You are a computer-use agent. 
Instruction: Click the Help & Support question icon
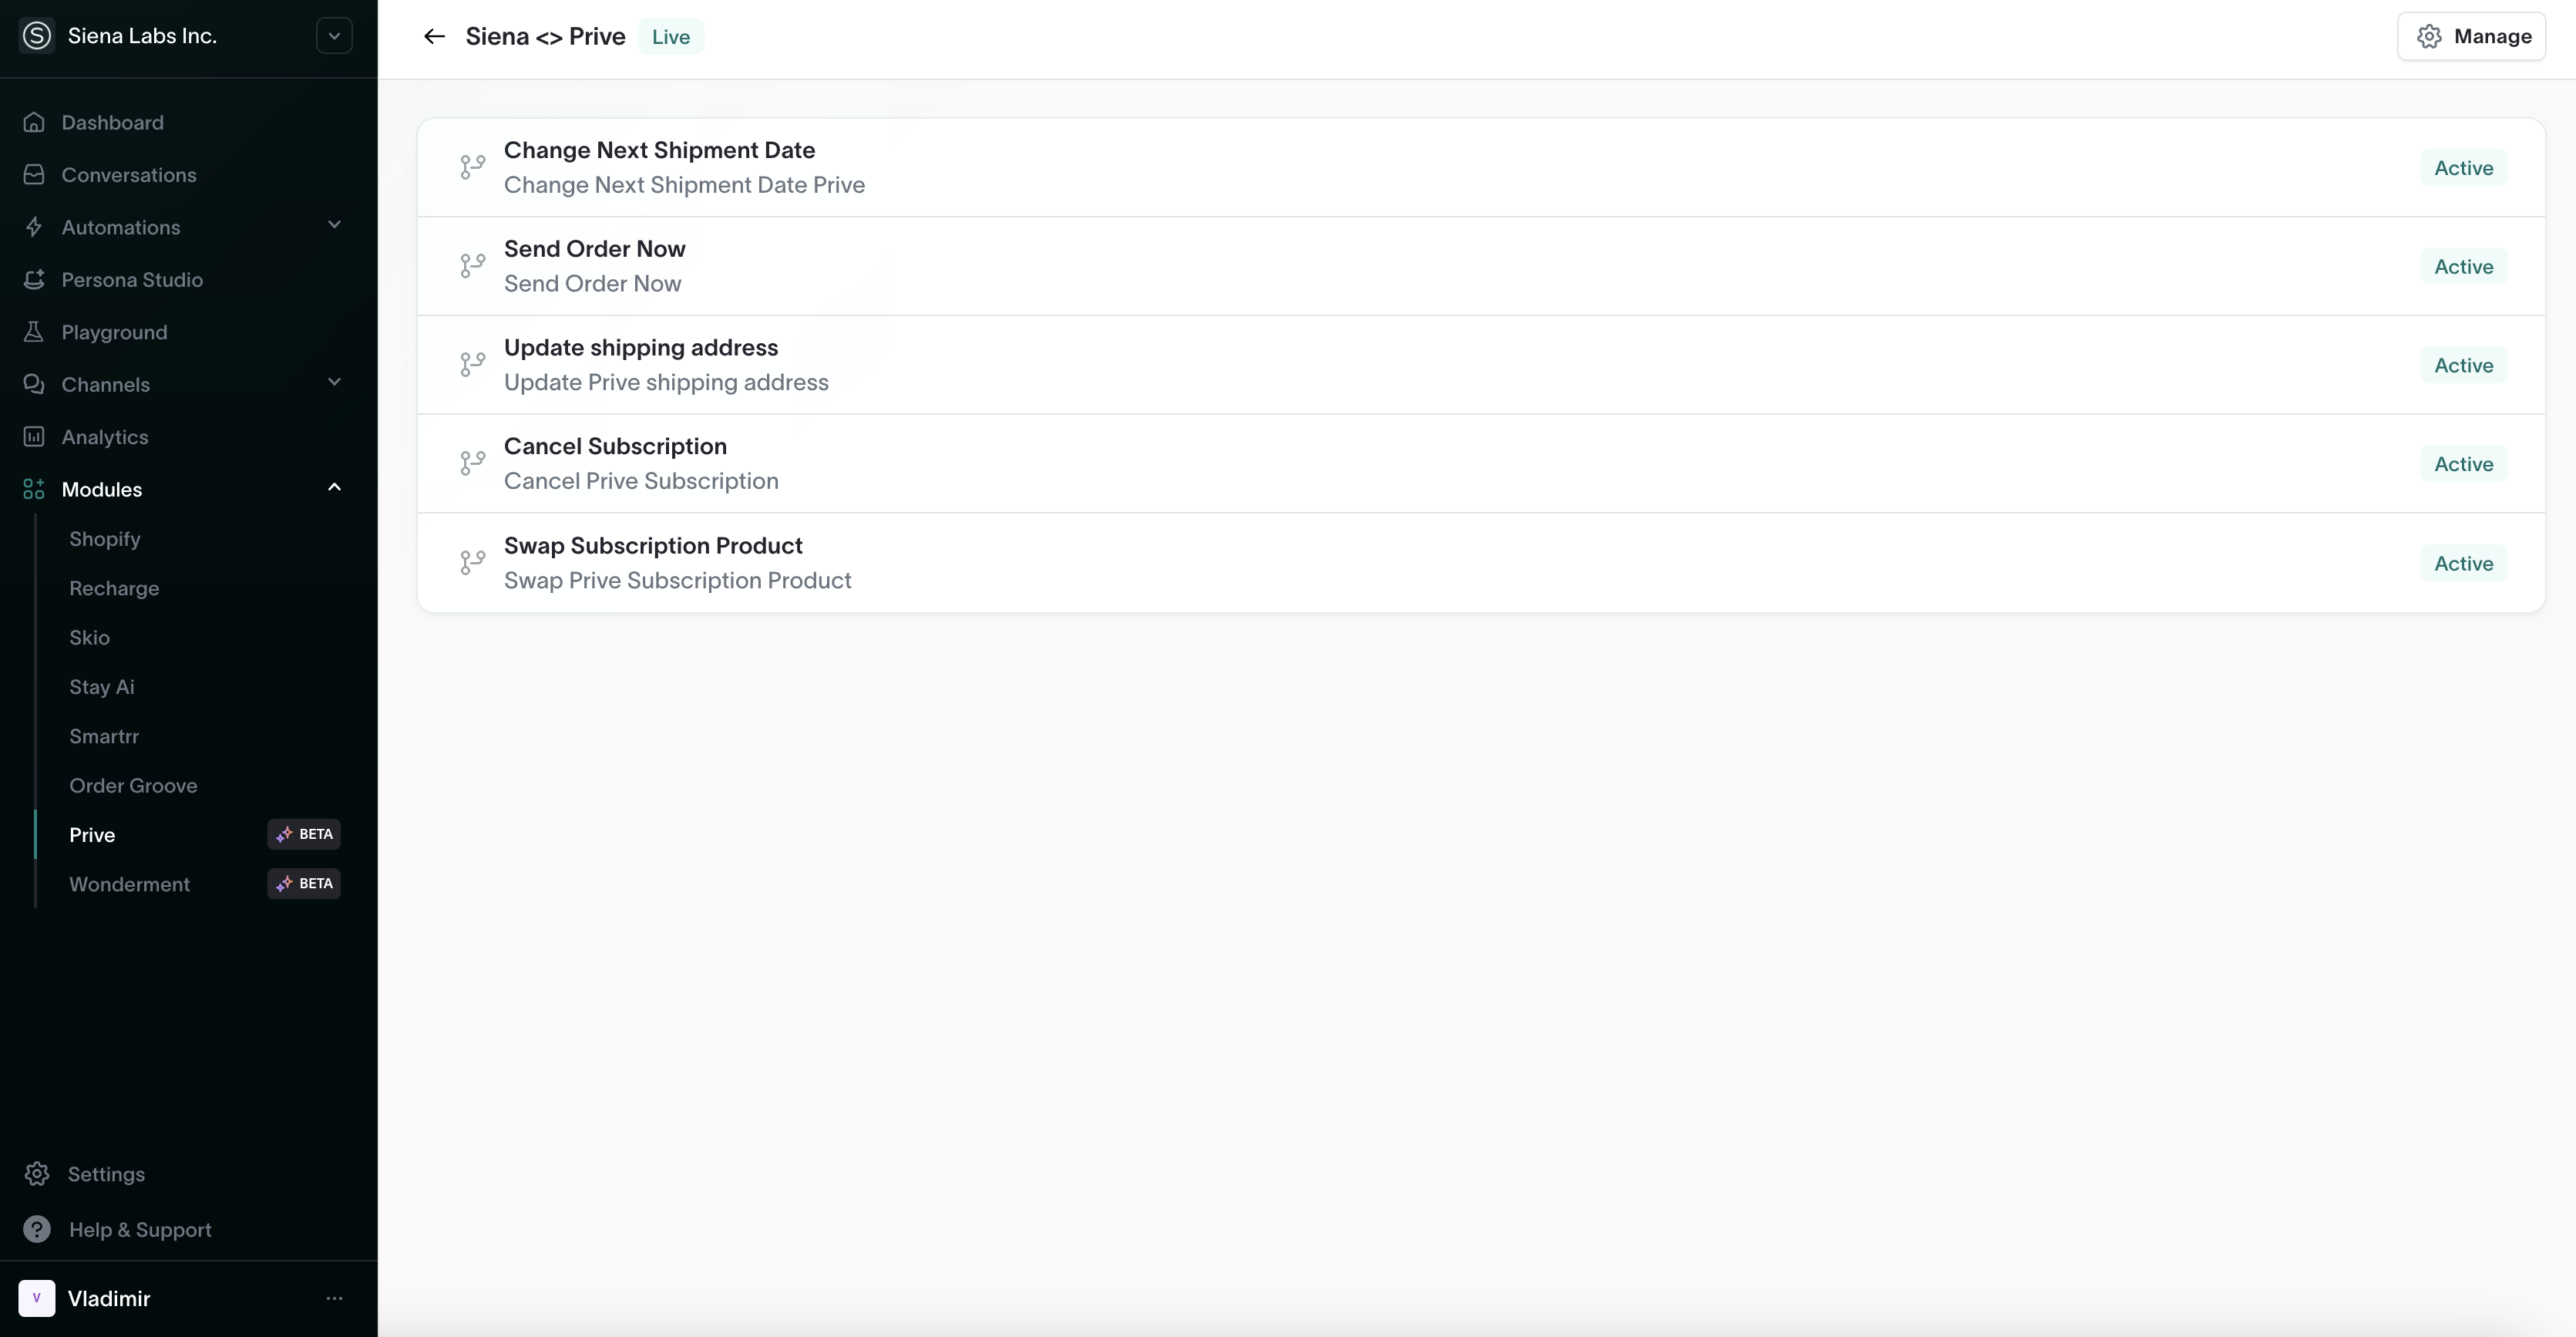pyautogui.click(x=37, y=1229)
